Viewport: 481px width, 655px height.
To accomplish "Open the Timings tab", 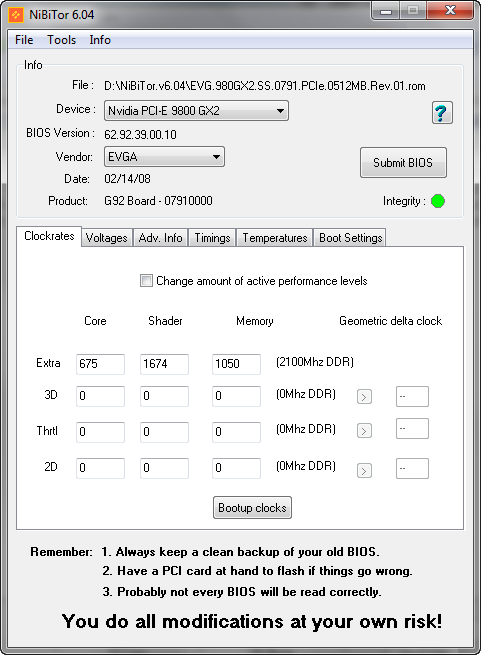I will coord(212,238).
